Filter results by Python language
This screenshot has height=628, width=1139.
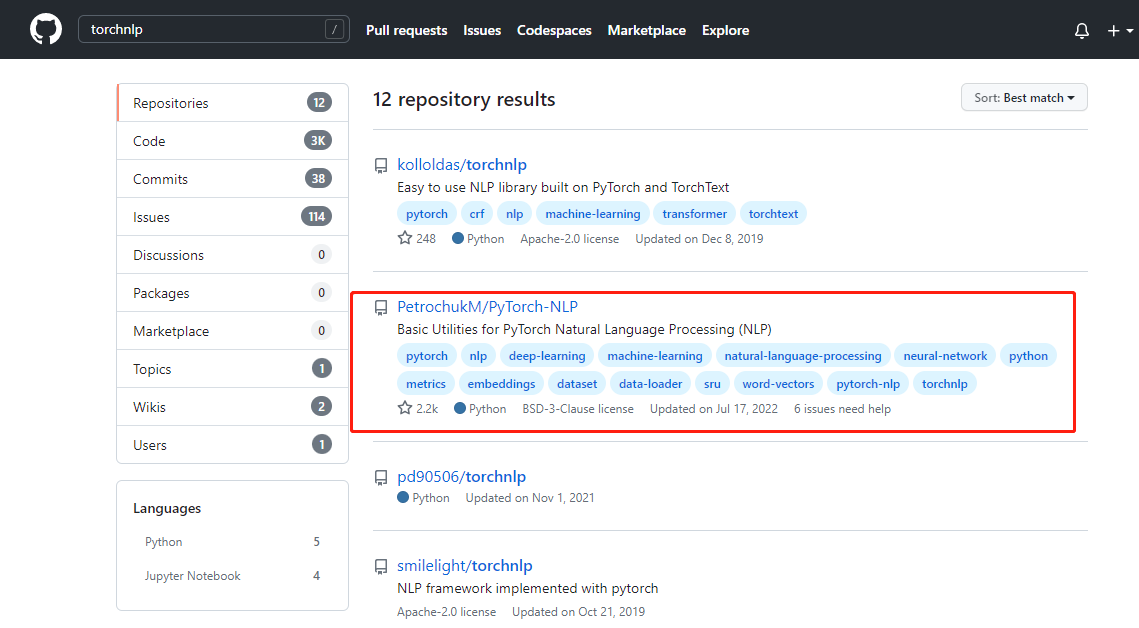(232, 542)
